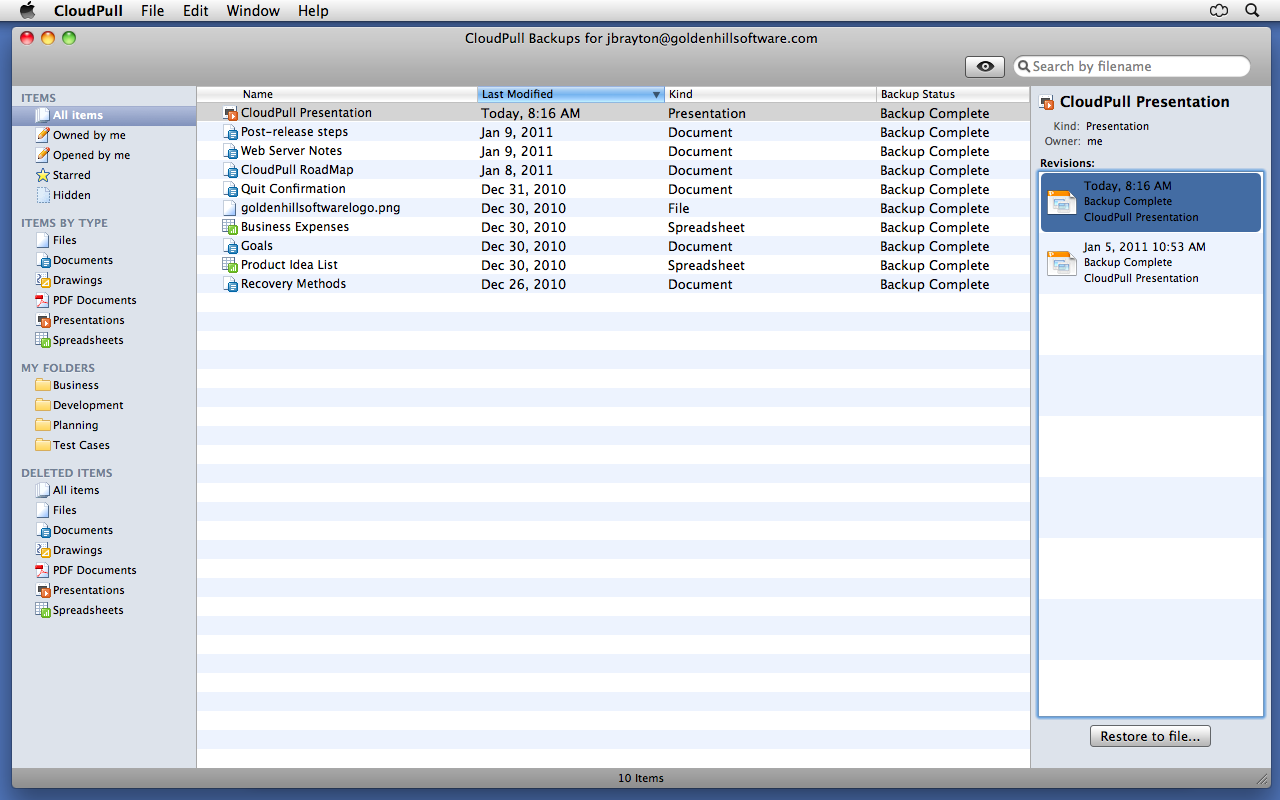The width and height of the screenshot is (1280, 800).
Task: Click the CloudPull RoadMap document icon
Action: (231, 170)
